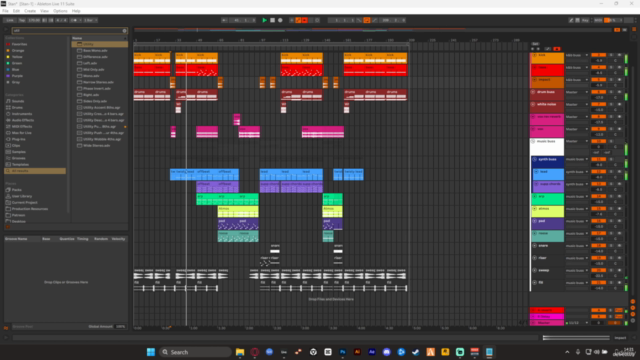
Task: Click the Arrangement Record button
Action: coord(280,20)
